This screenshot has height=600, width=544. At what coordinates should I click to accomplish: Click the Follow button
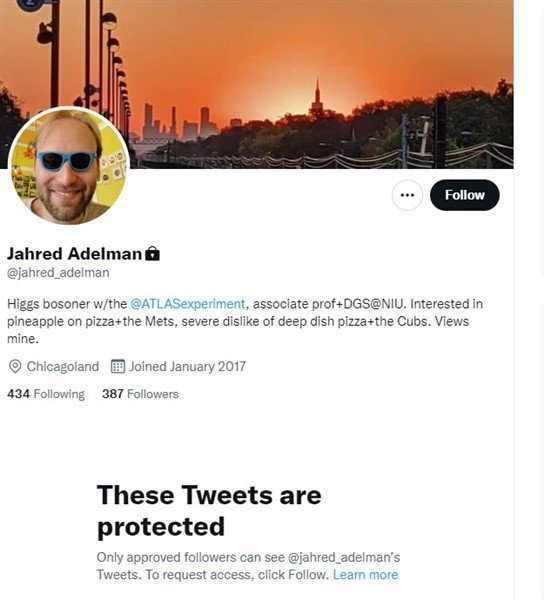point(464,195)
